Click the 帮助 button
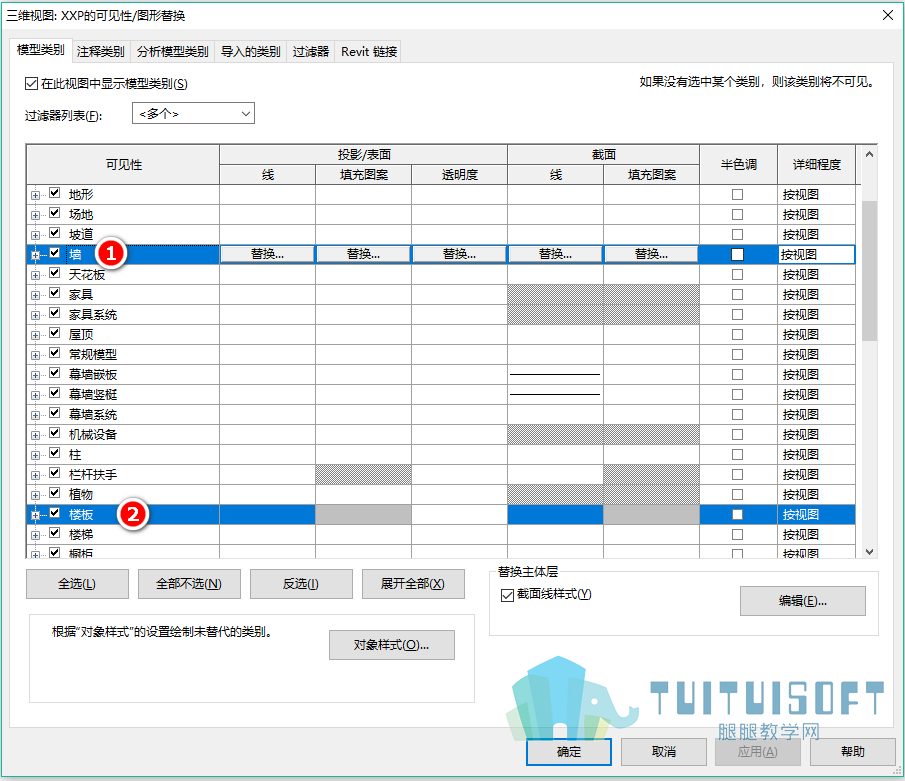The image size is (905, 781). [852, 752]
